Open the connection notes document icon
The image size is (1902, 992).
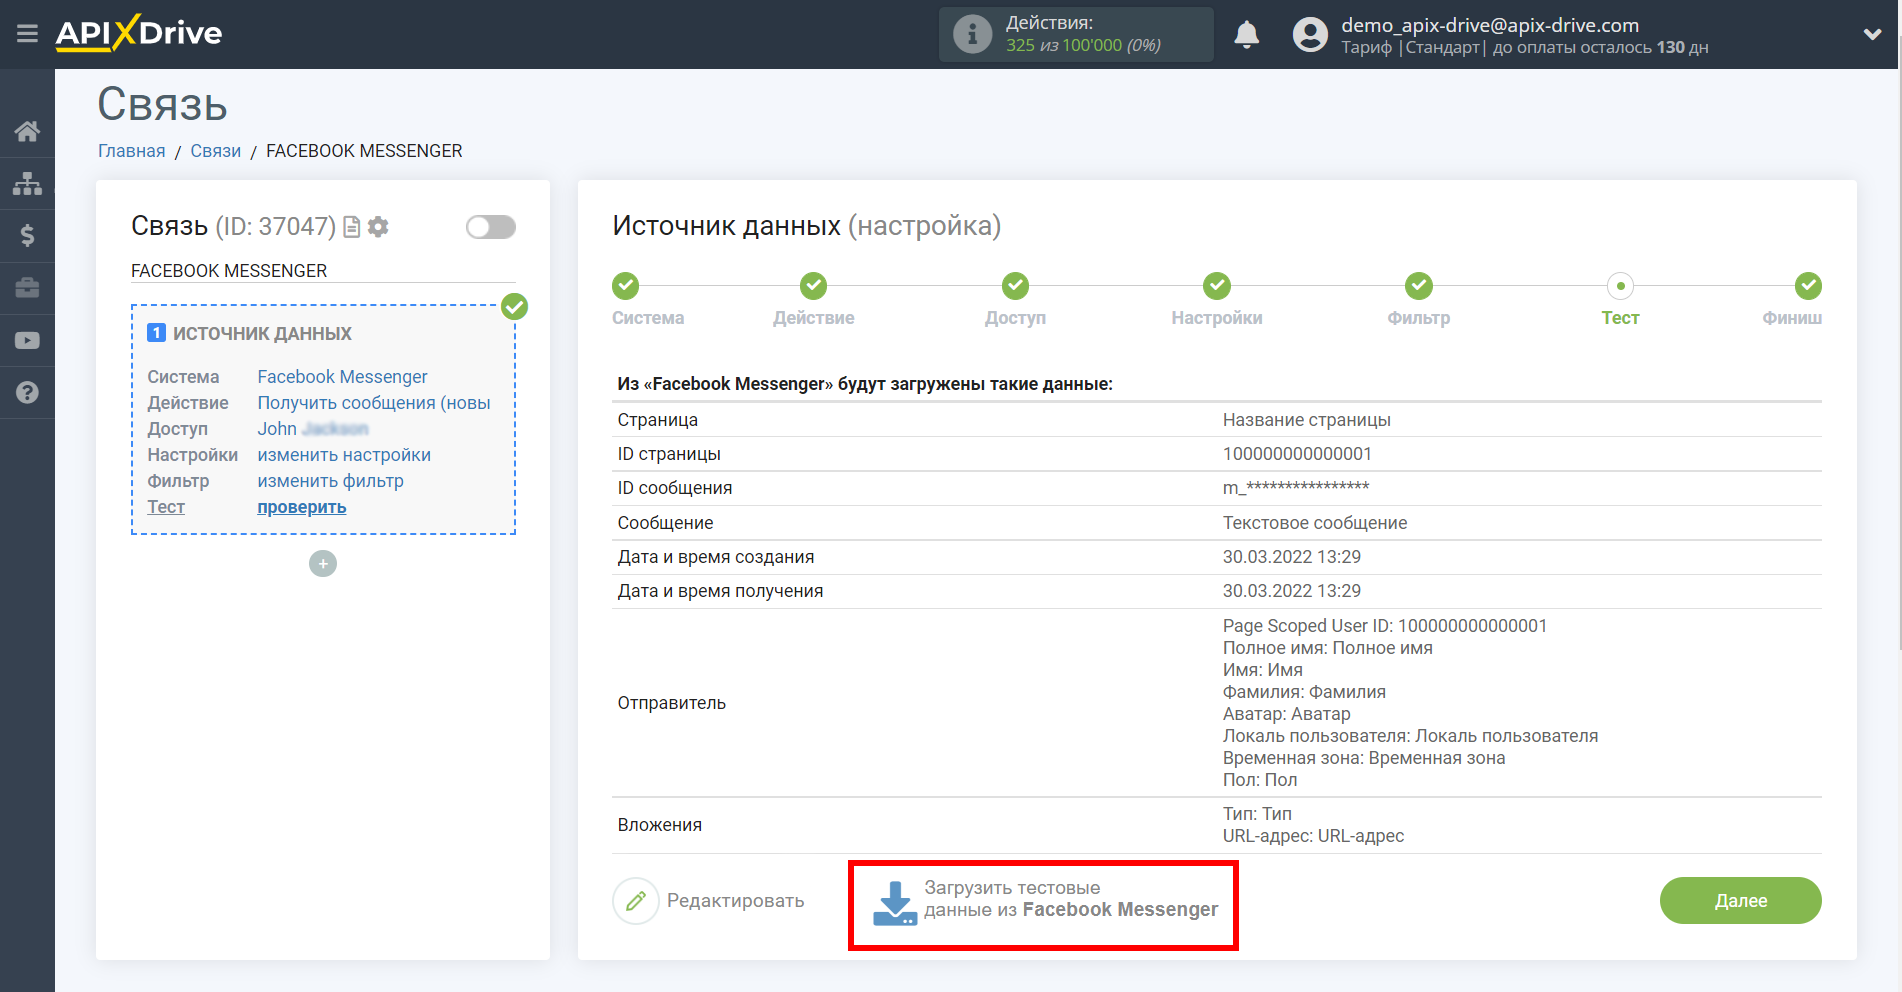coord(351,227)
